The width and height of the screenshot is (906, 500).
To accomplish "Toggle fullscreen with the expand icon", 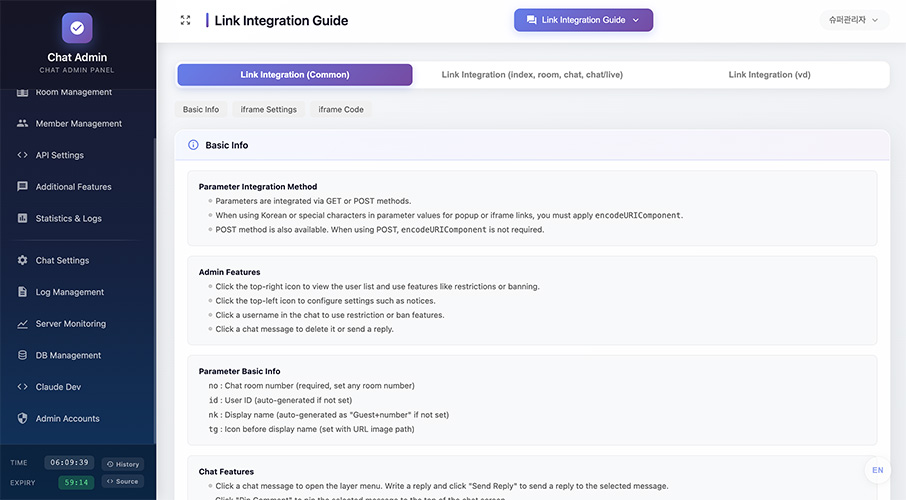I will [185, 20].
